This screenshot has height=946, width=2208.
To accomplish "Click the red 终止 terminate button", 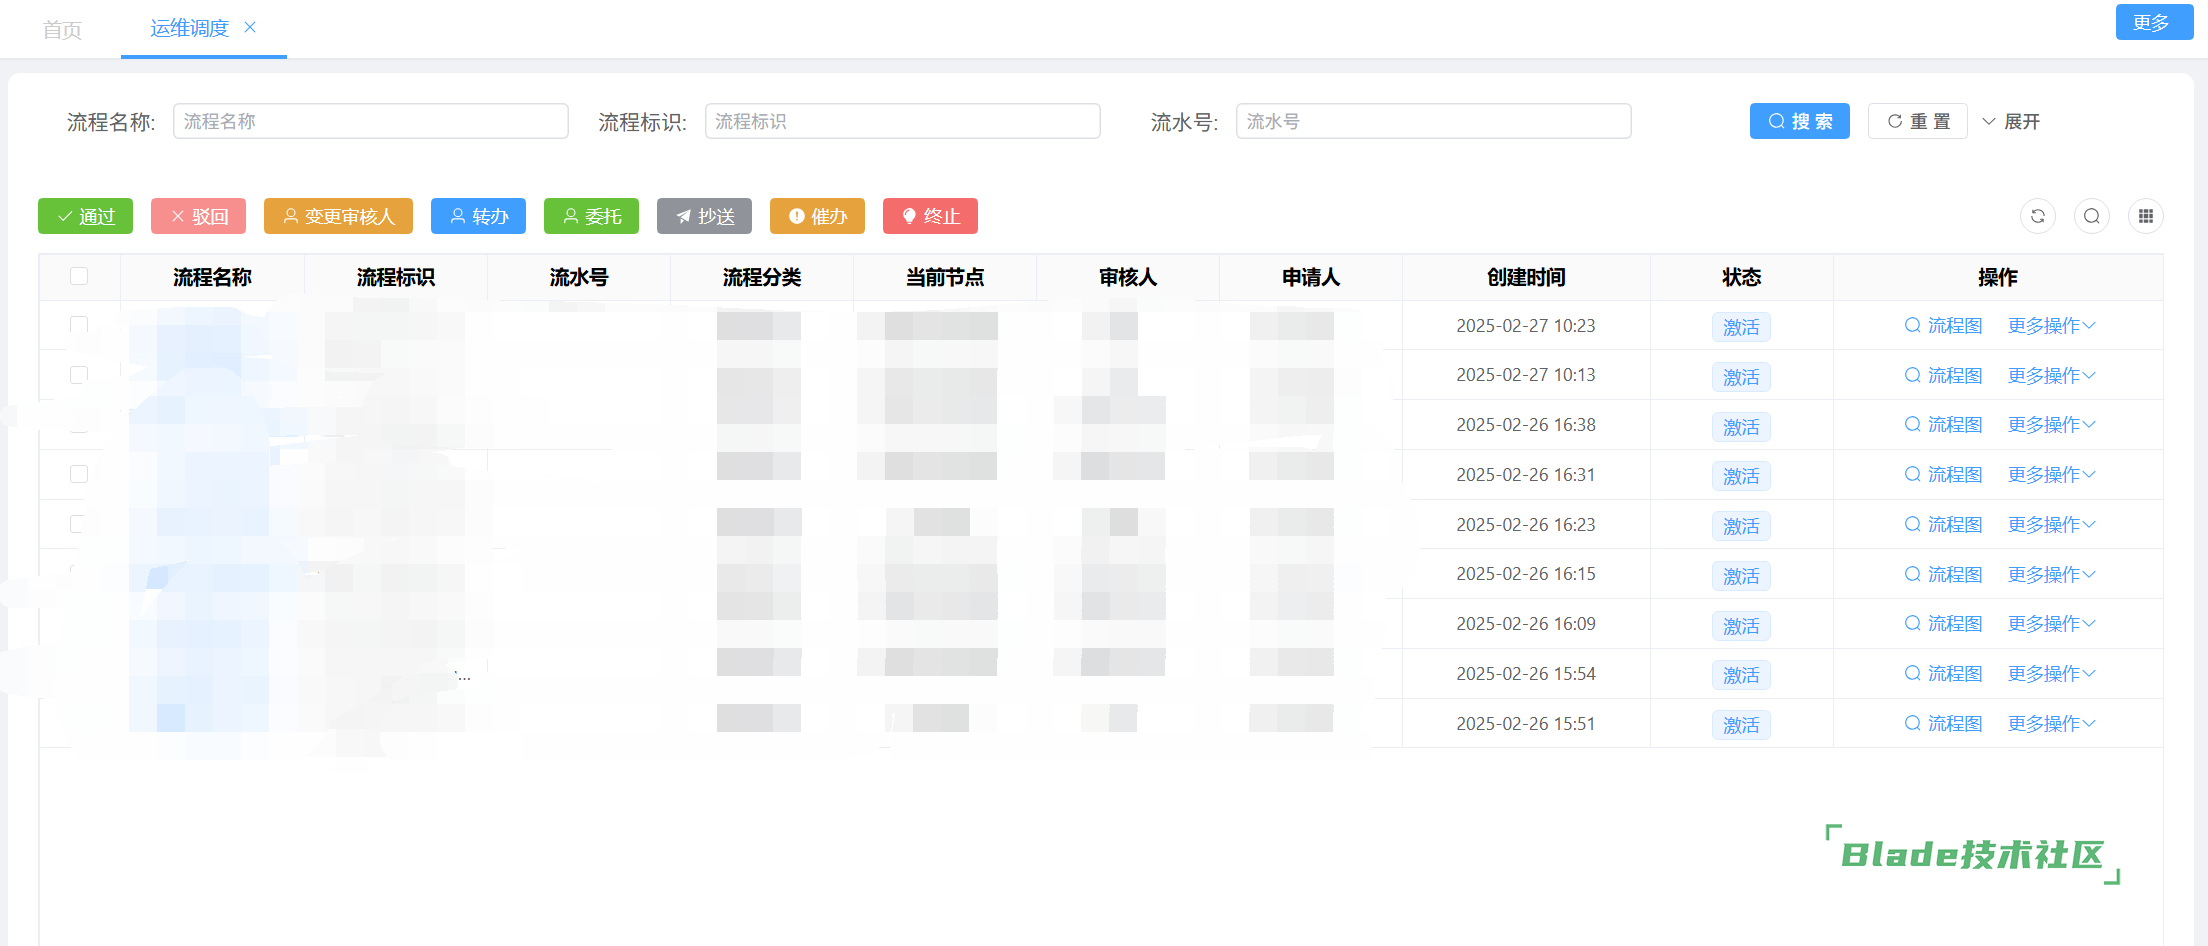I will pyautogui.click(x=930, y=216).
